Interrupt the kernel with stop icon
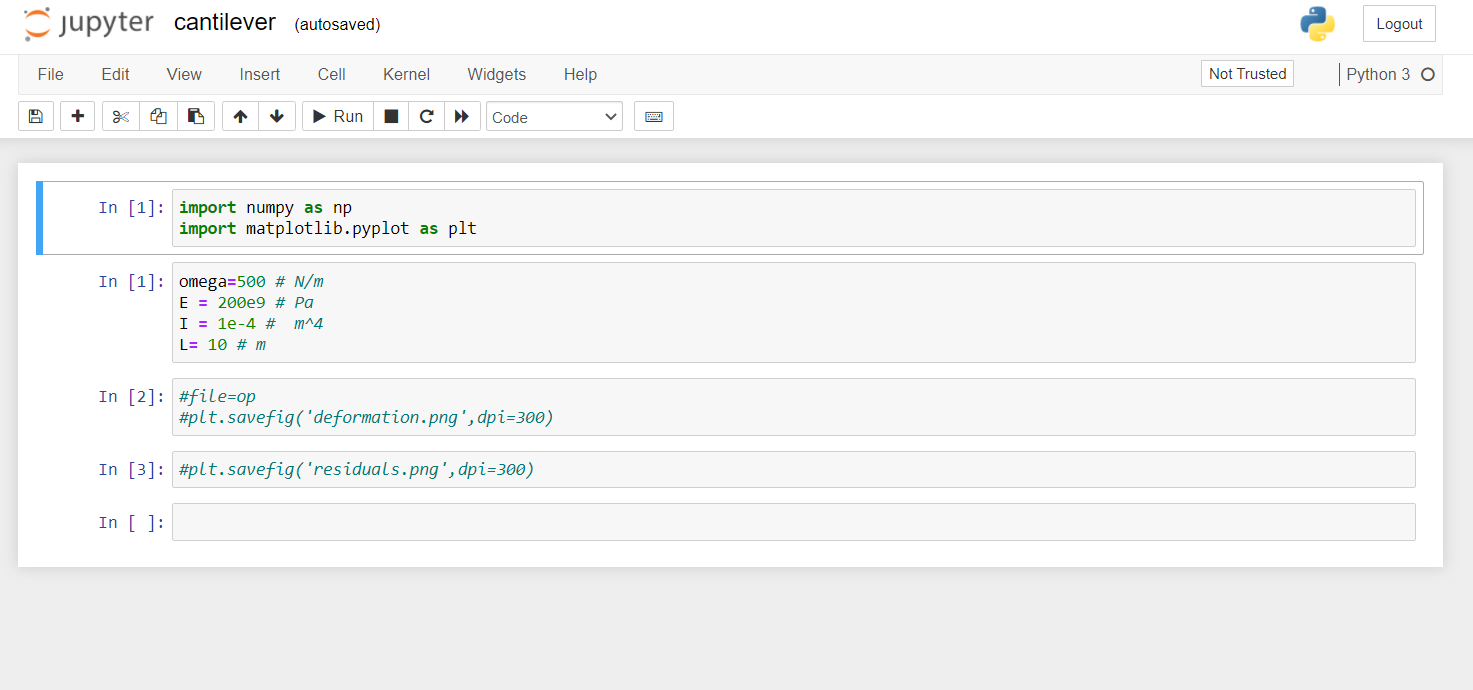1473x690 pixels. 391,116
